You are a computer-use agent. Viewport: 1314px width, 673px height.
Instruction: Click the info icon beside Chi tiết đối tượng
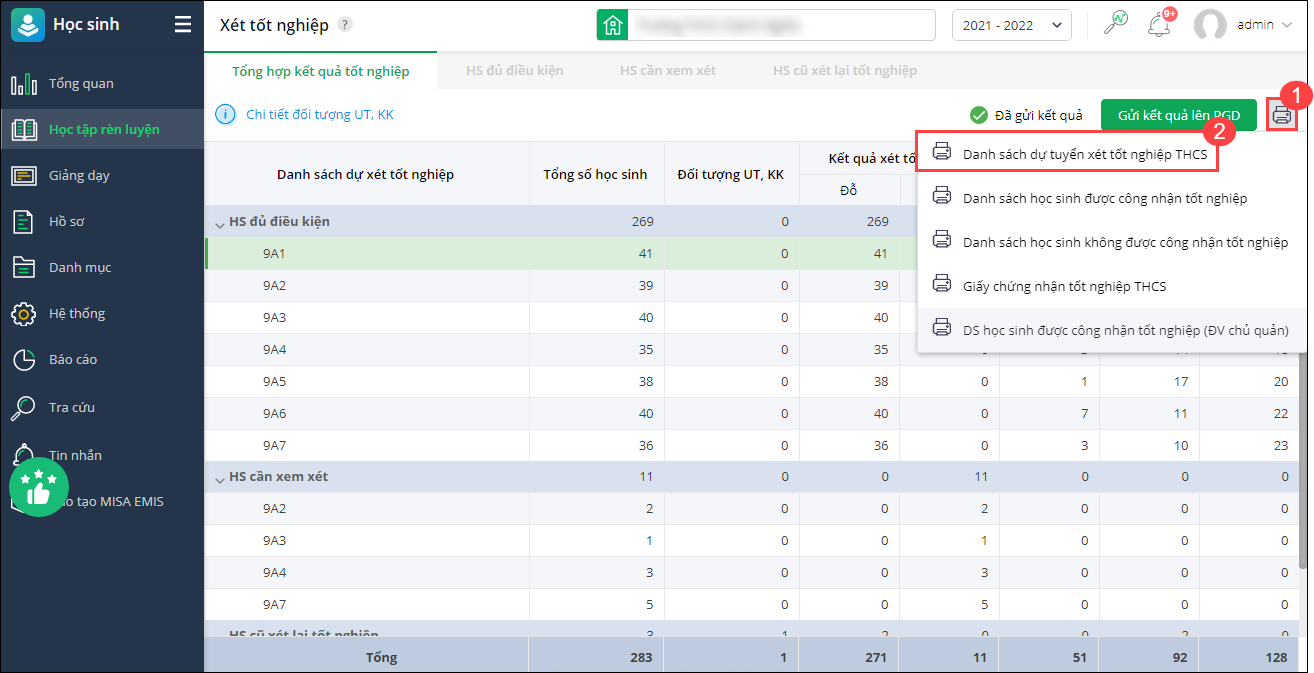[x=226, y=115]
